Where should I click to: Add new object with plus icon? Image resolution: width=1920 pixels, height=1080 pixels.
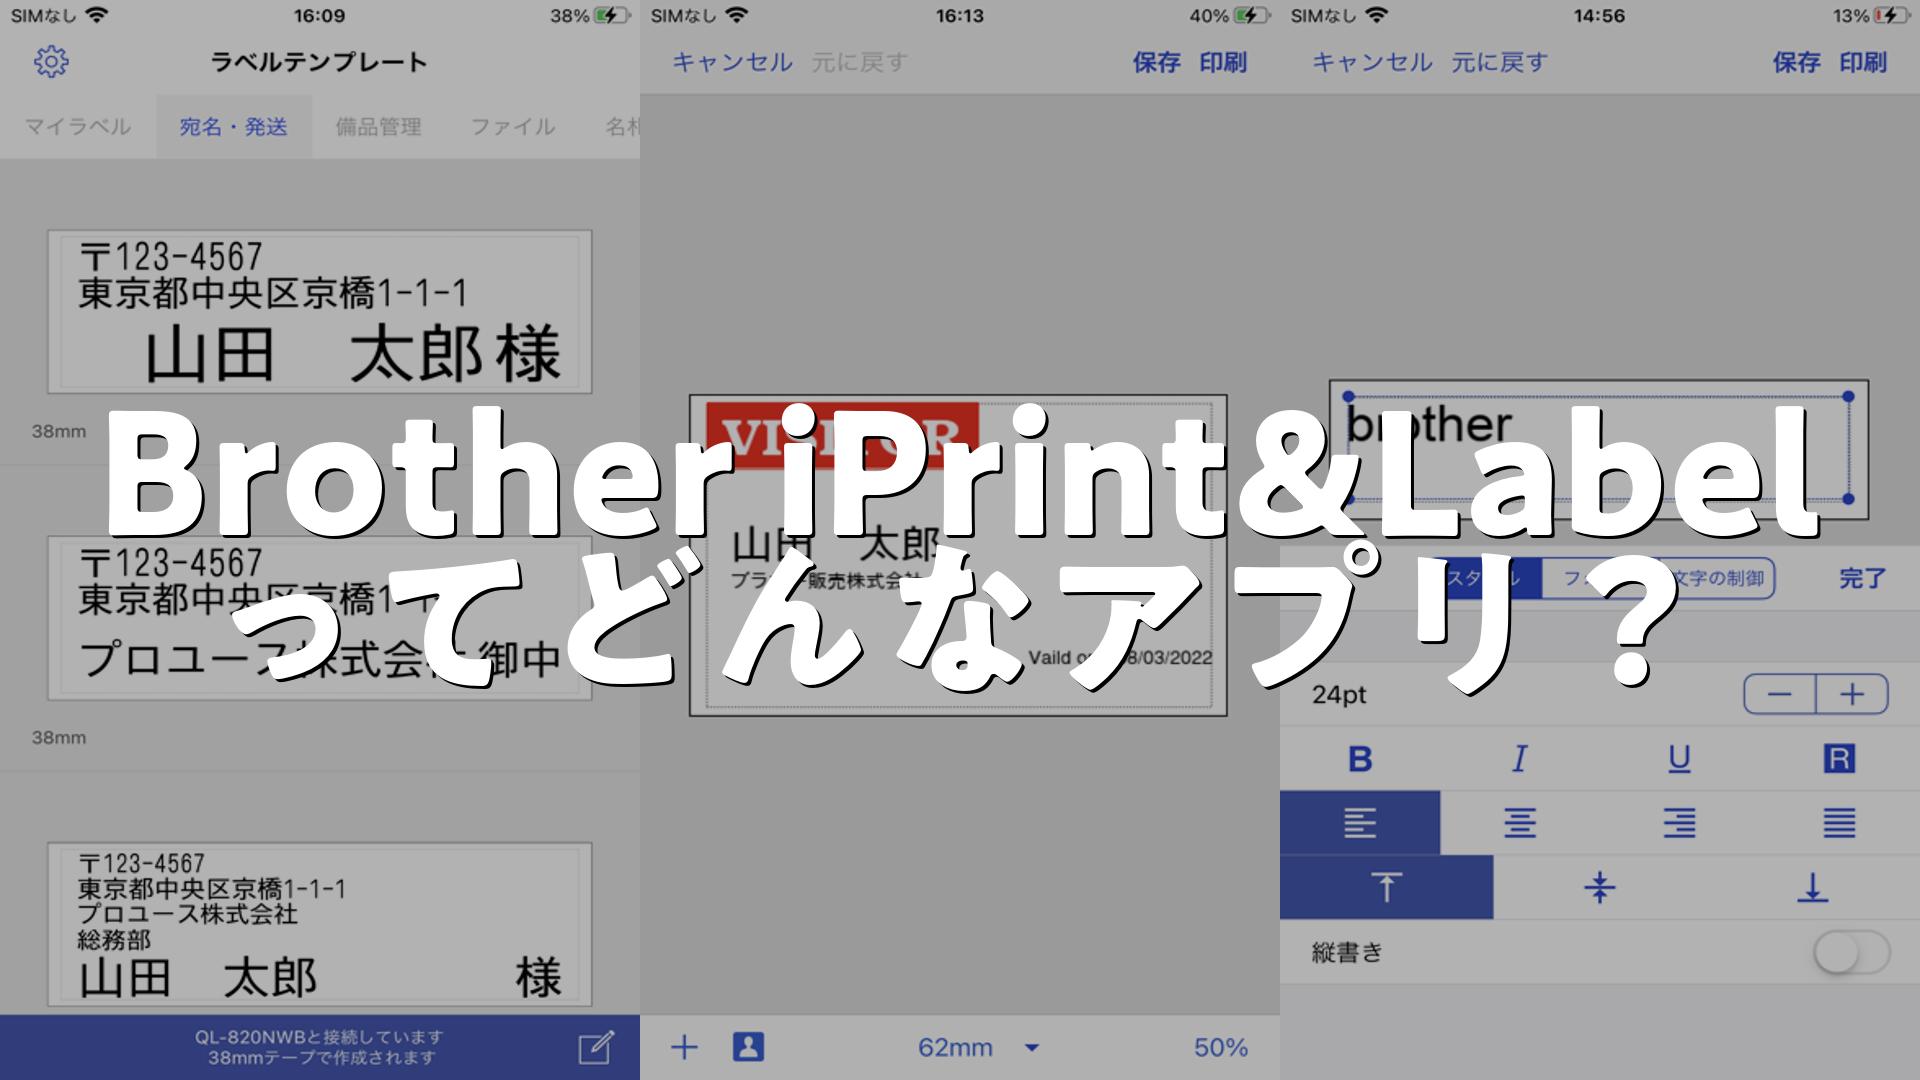pyautogui.click(x=684, y=1047)
